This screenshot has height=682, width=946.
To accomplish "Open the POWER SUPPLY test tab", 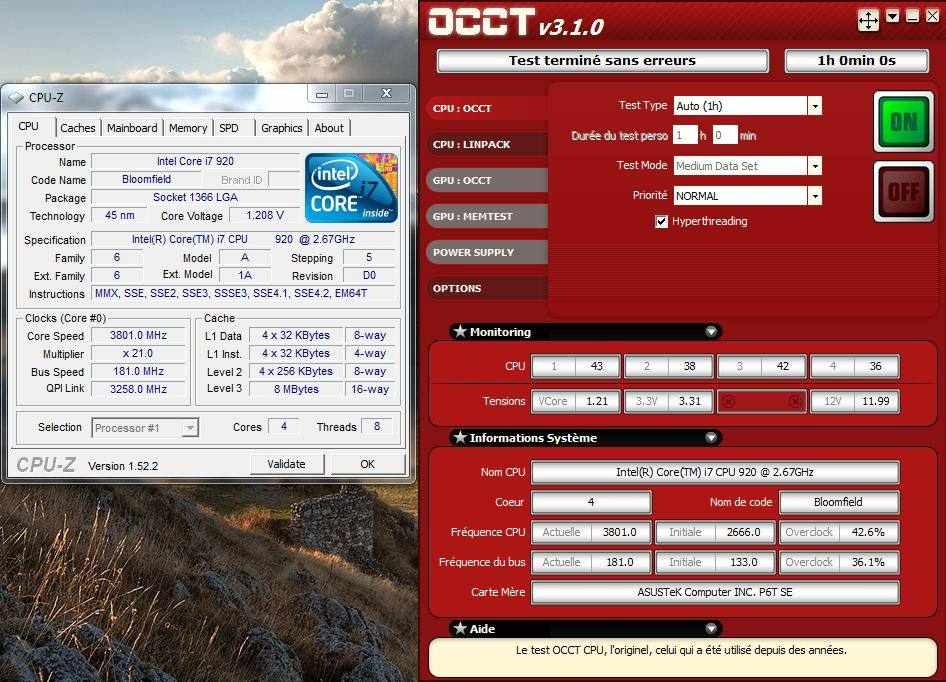I will 487,252.
